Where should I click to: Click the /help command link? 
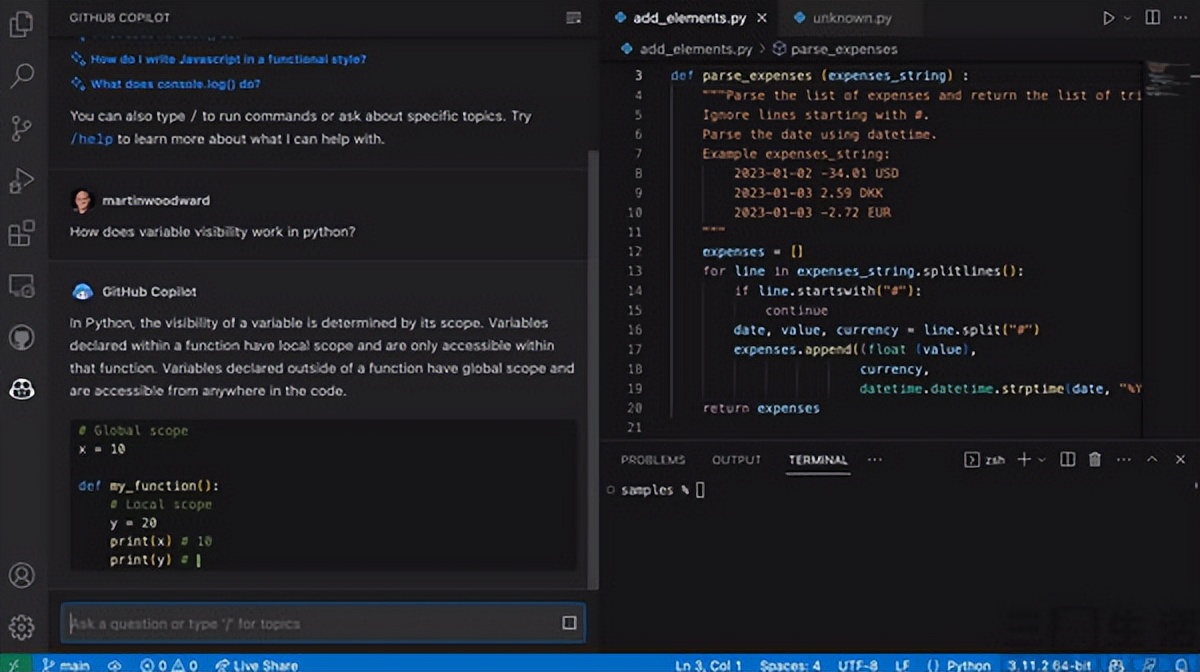[91, 139]
